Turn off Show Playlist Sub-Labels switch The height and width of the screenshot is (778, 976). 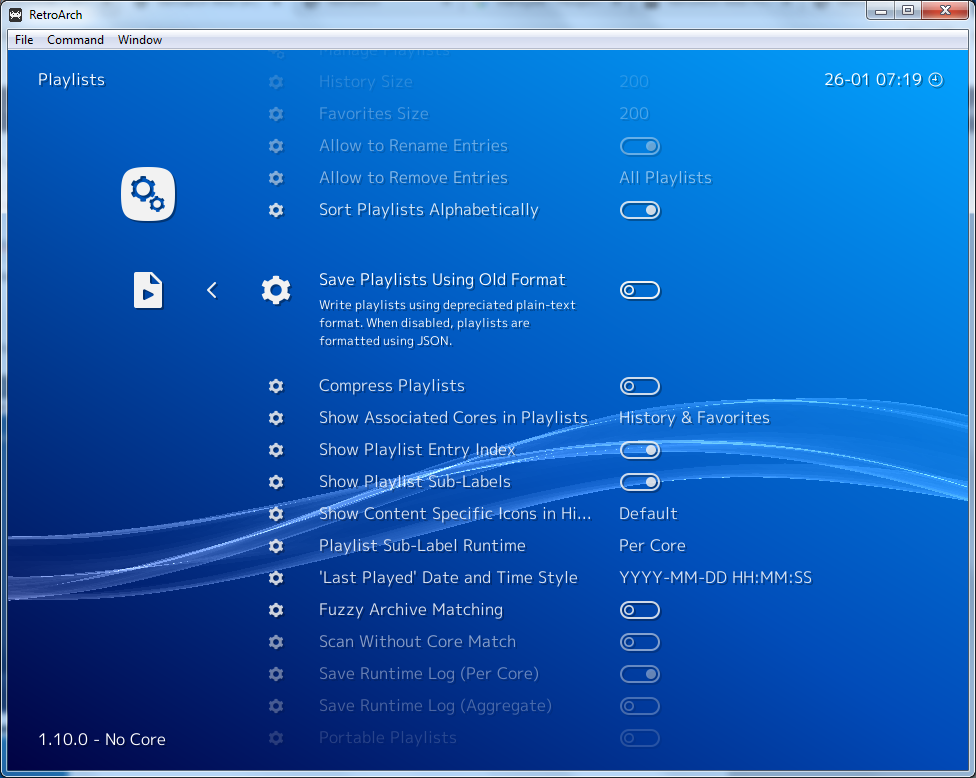640,482
